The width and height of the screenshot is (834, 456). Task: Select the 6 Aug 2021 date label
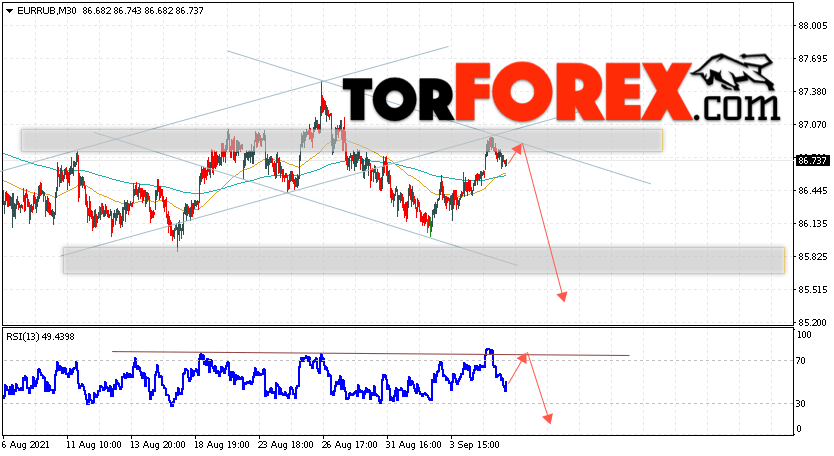(27, 444)
